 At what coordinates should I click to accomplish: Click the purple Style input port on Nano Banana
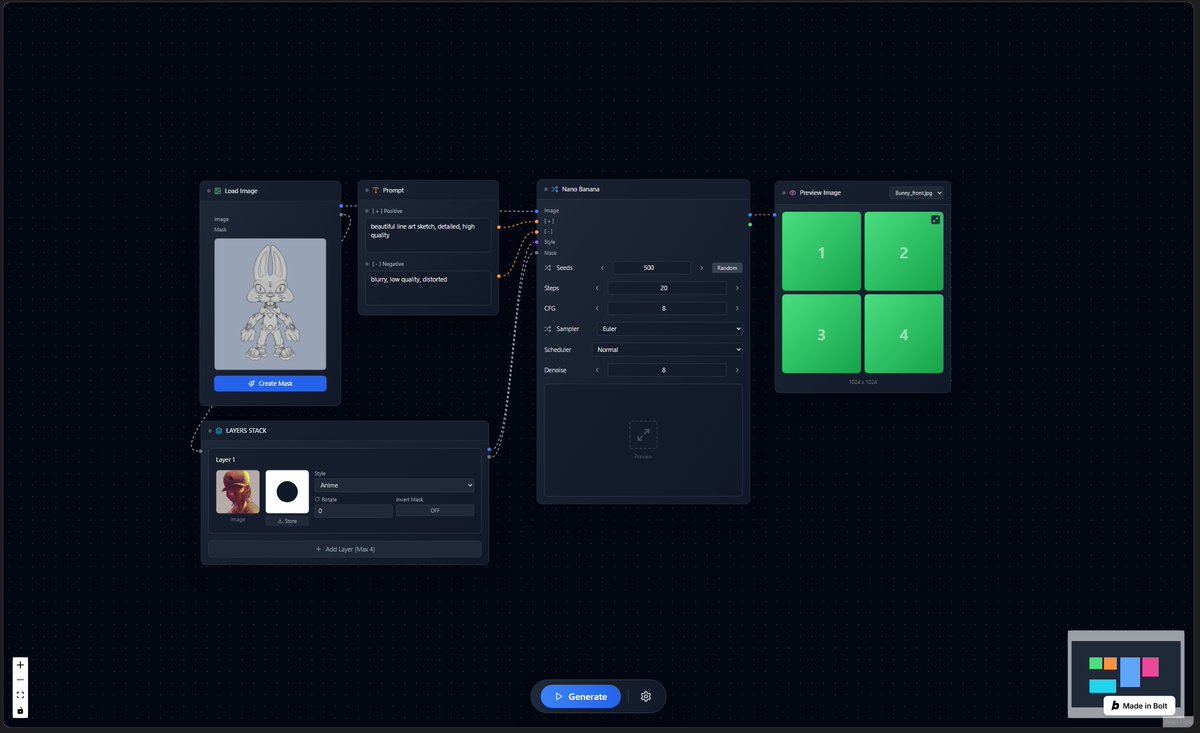[x=537, y=242]
